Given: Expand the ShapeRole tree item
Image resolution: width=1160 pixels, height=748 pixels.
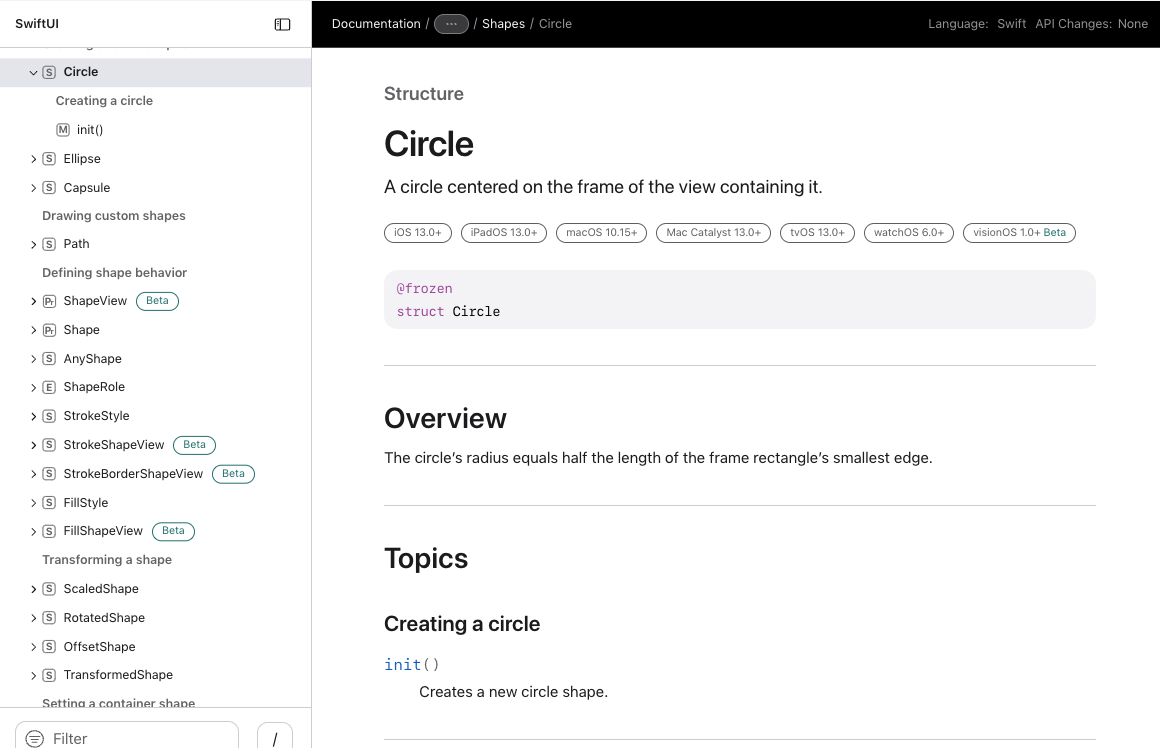Looking at the screenshot, I should click(33, 387).
